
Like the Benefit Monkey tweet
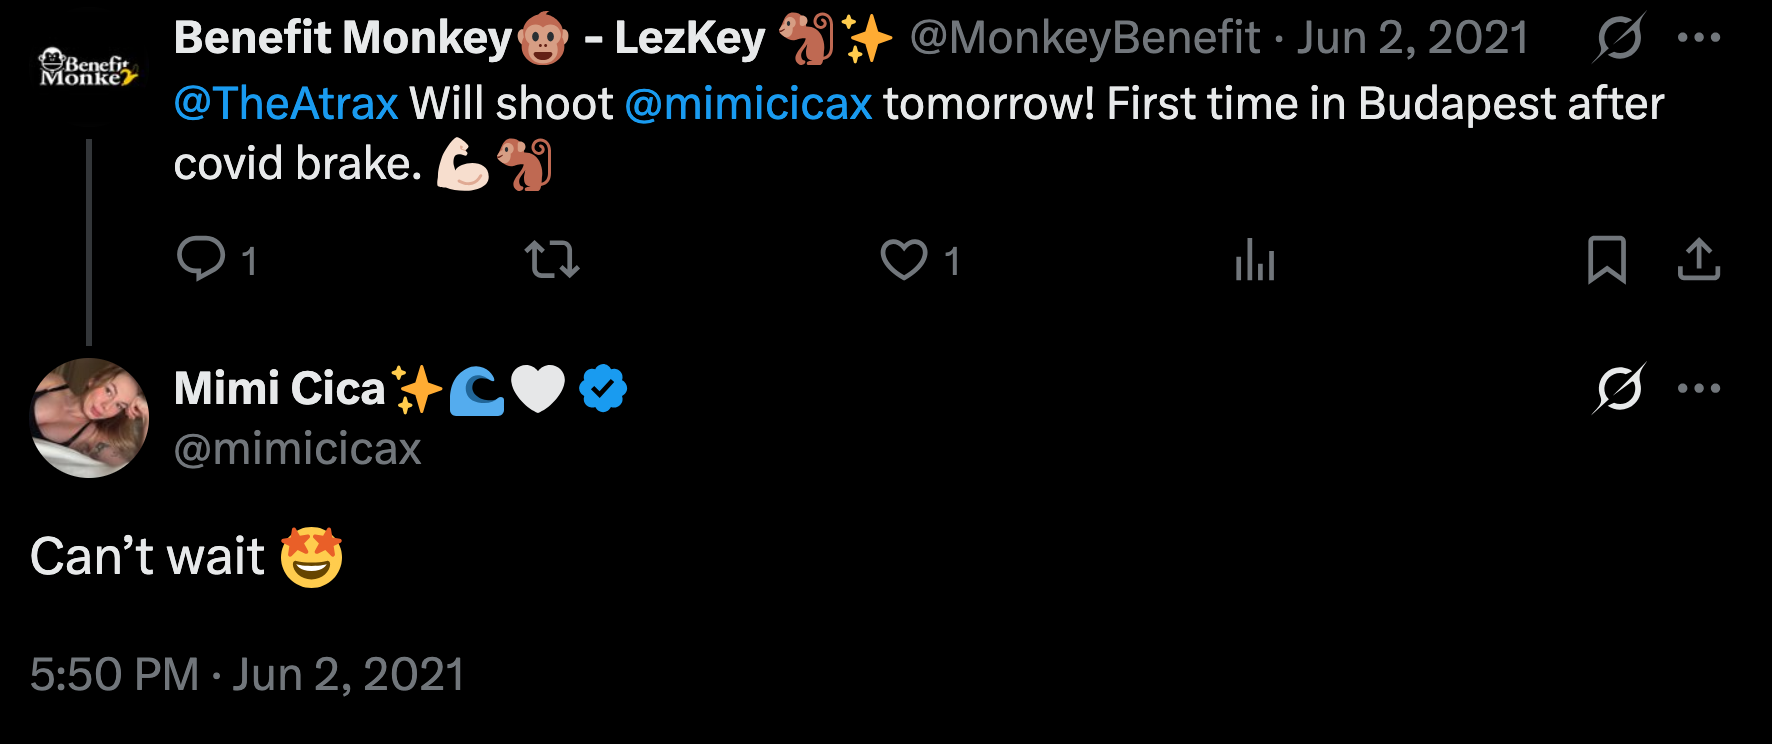[903, 260]
